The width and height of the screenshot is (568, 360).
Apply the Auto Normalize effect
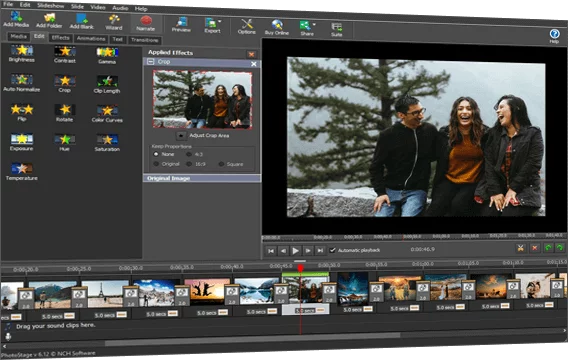point(22,83)
